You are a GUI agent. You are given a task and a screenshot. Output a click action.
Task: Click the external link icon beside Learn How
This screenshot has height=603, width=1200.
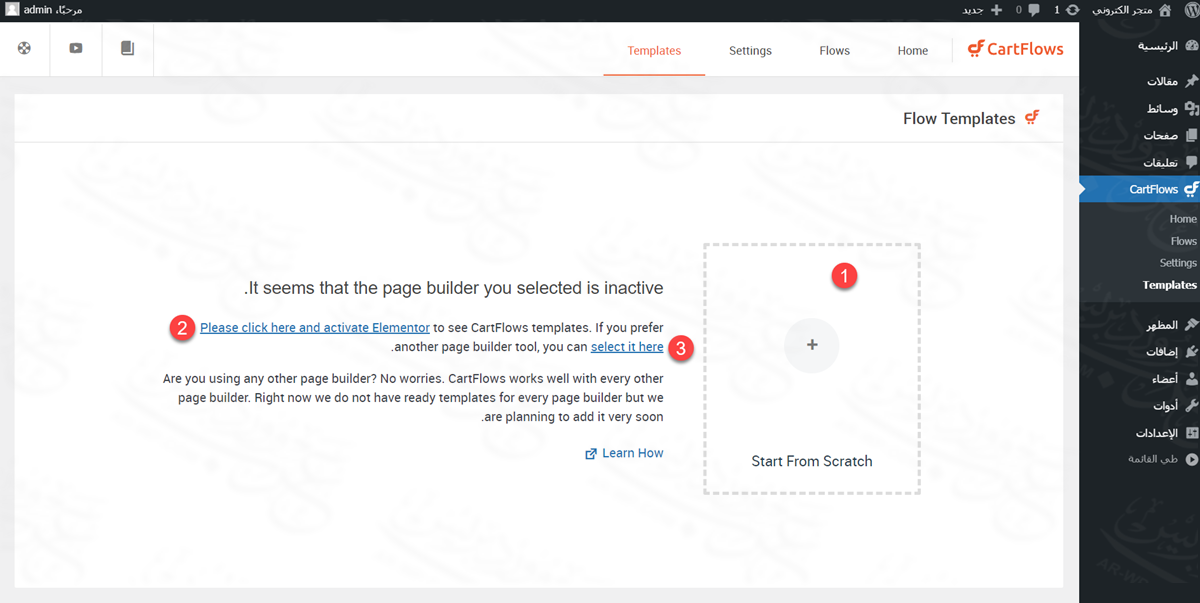[591, 454]
